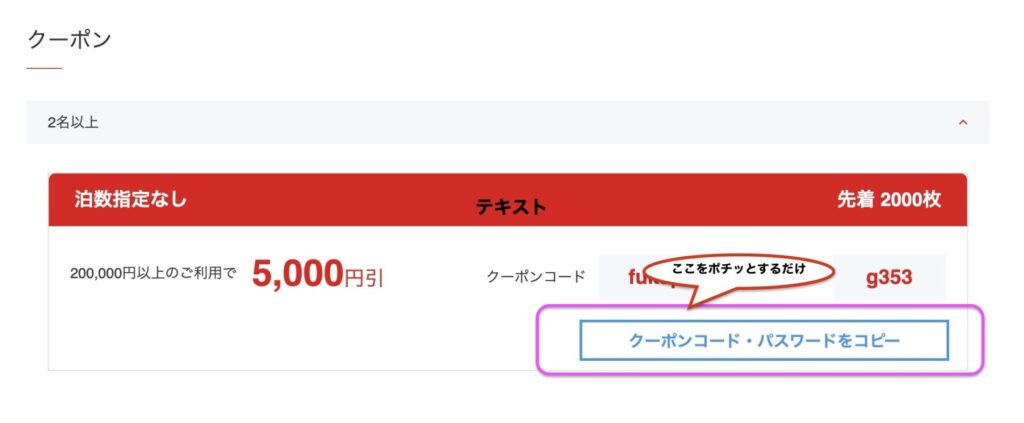Click the 5,000円引 discount amount
Viewport: 1024px width, 423px height.
317,275
